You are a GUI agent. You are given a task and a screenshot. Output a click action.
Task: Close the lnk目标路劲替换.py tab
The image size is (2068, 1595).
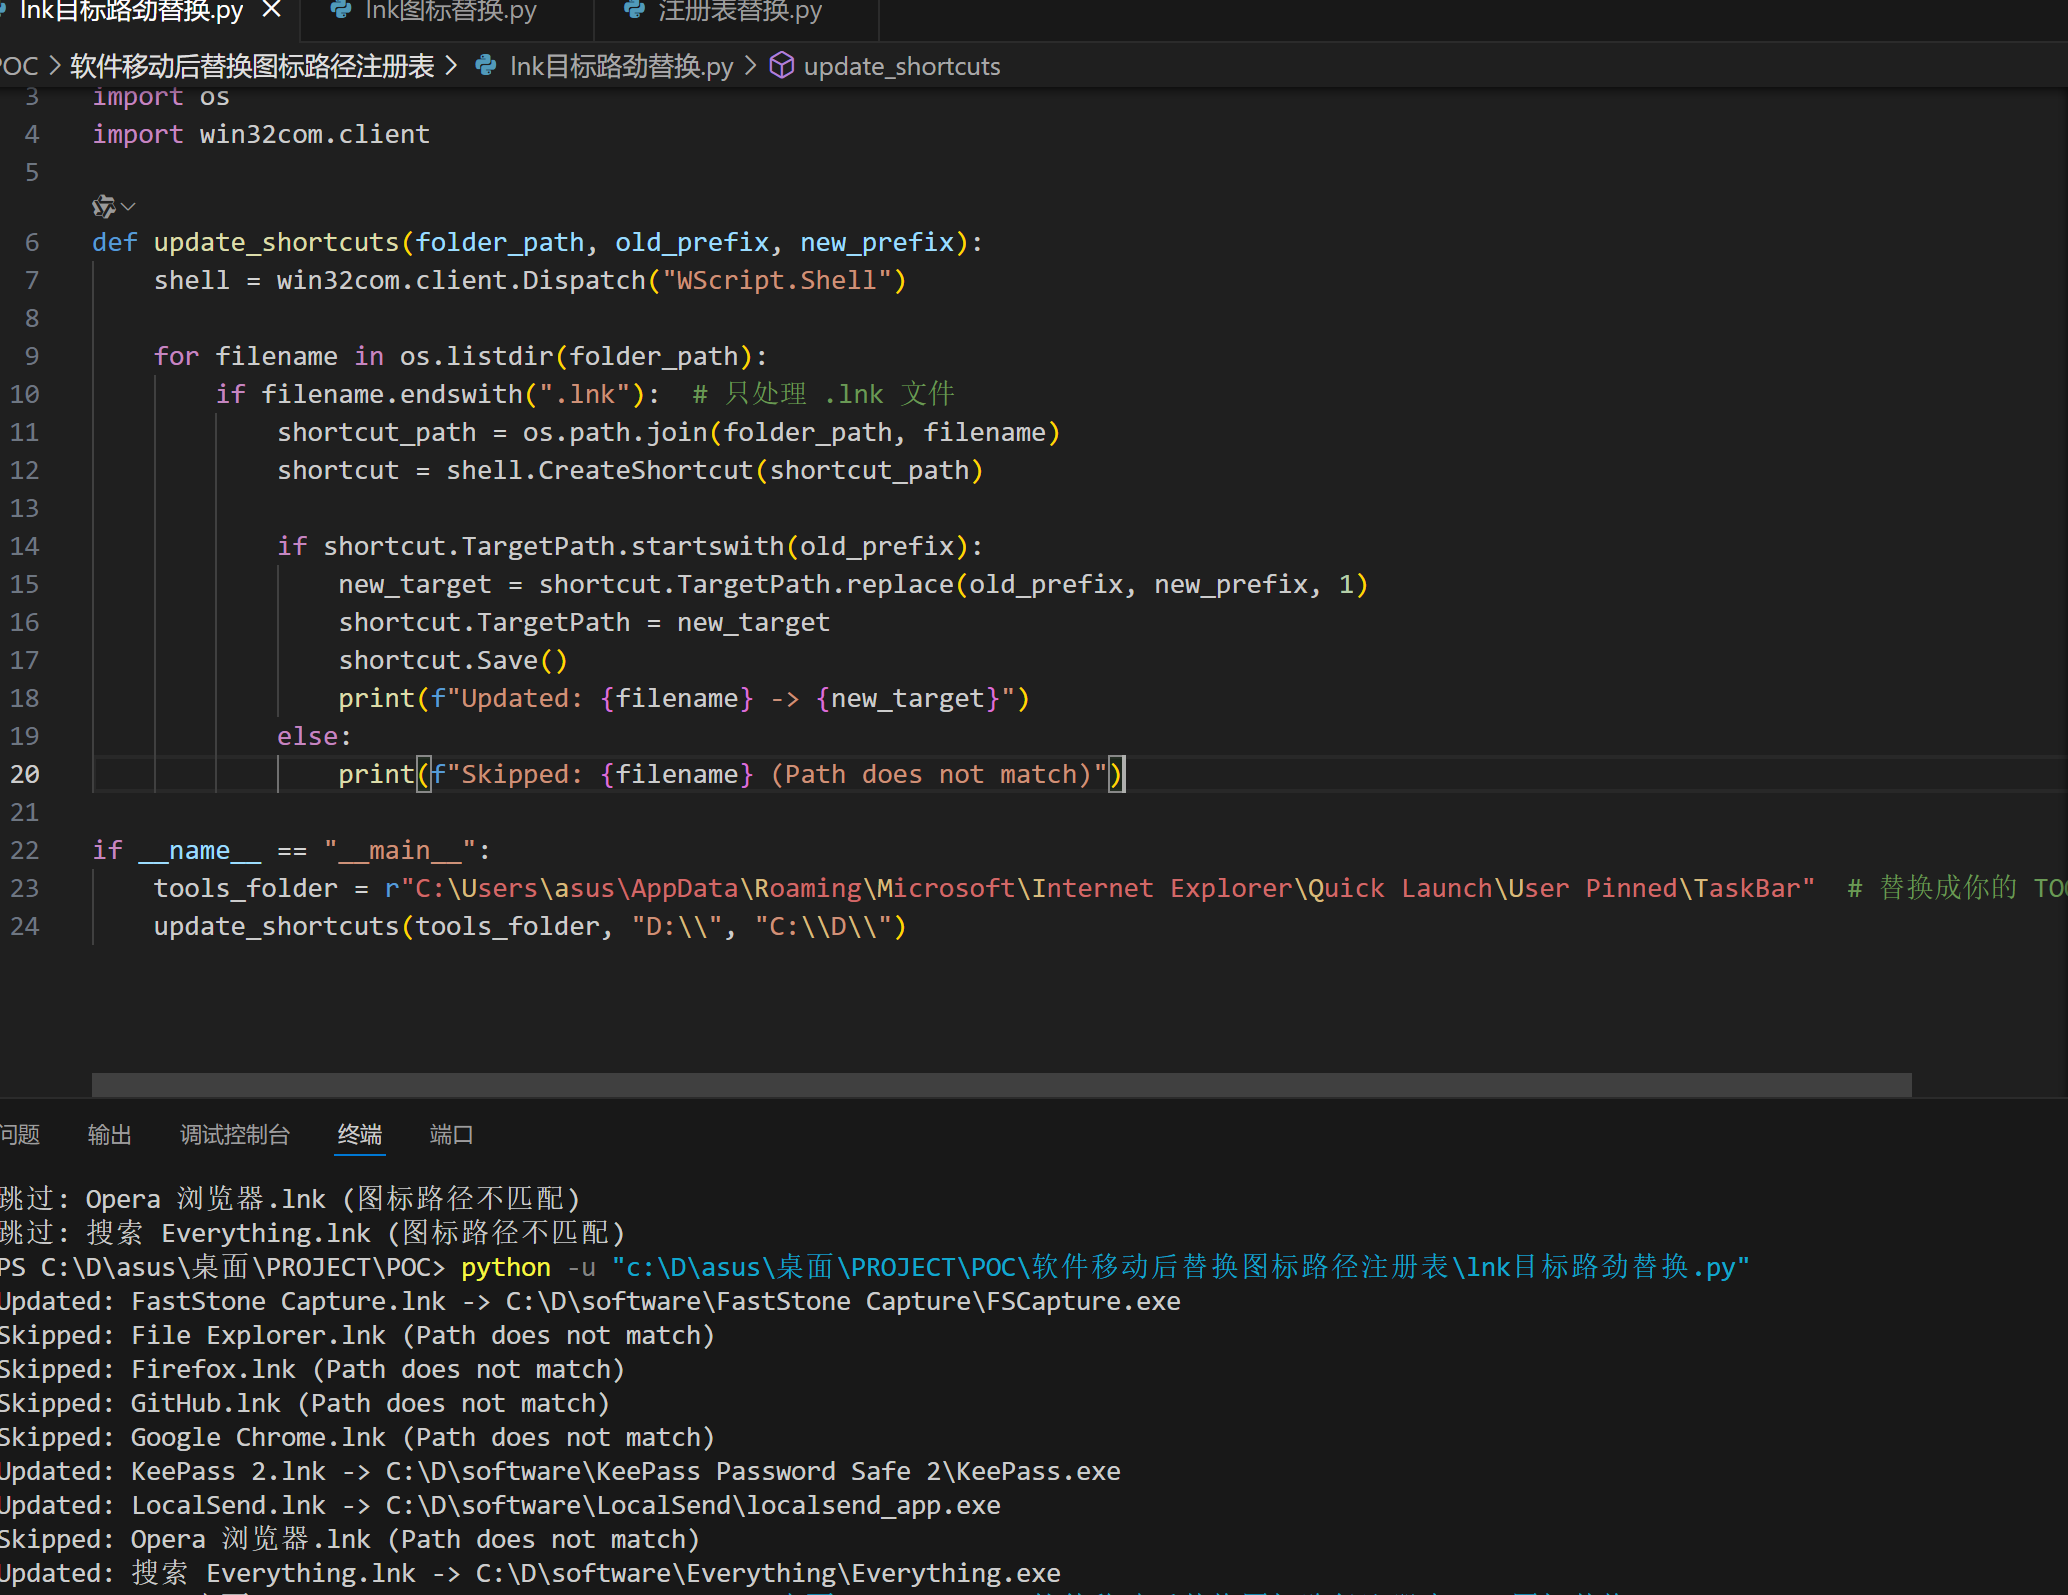[x=271, y=10]
